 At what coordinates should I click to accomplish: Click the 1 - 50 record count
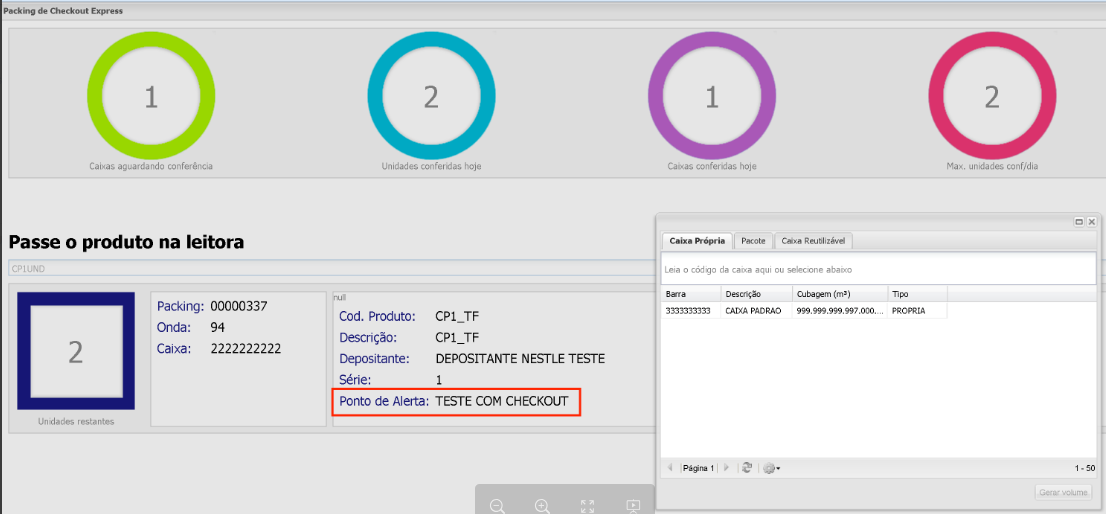click(1084, 468)
